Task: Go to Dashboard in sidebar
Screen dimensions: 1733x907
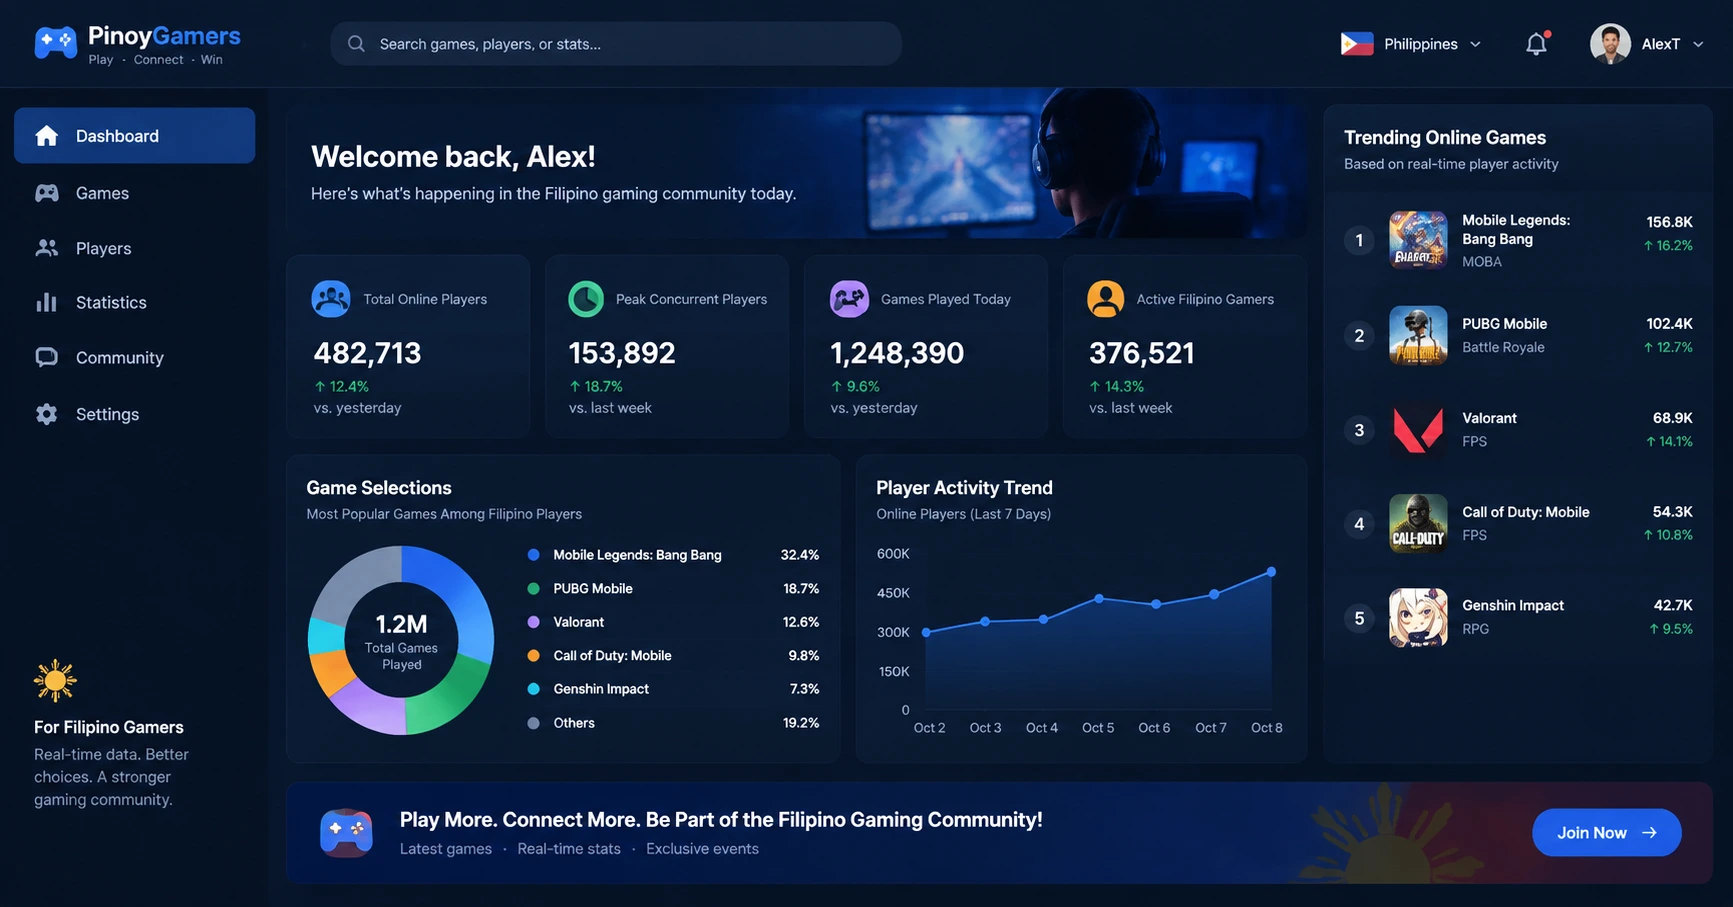Action: [134, 135]
